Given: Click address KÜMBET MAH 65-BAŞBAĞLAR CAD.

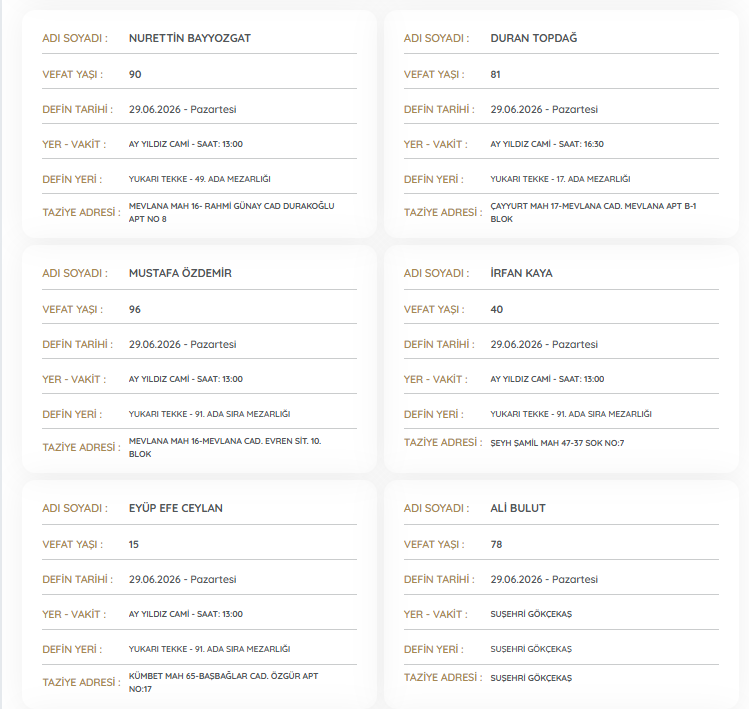Looking at the screenshot, I should [x=224, y=683].
